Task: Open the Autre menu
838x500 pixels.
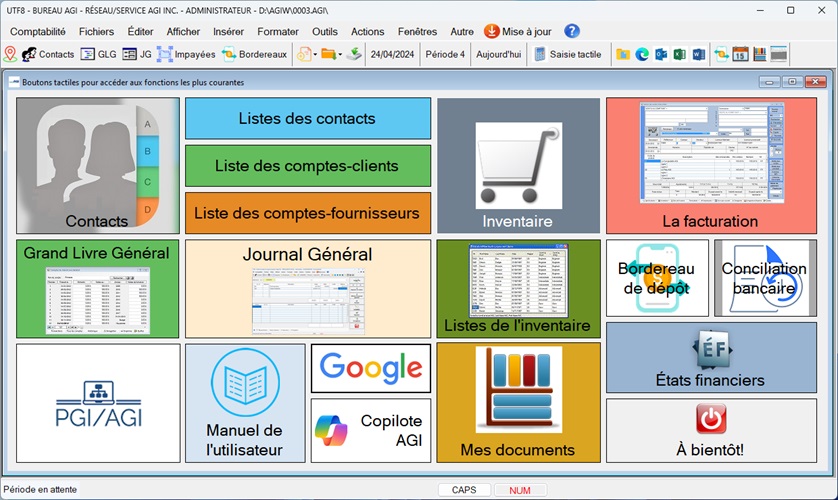Action: coord(462,32)
